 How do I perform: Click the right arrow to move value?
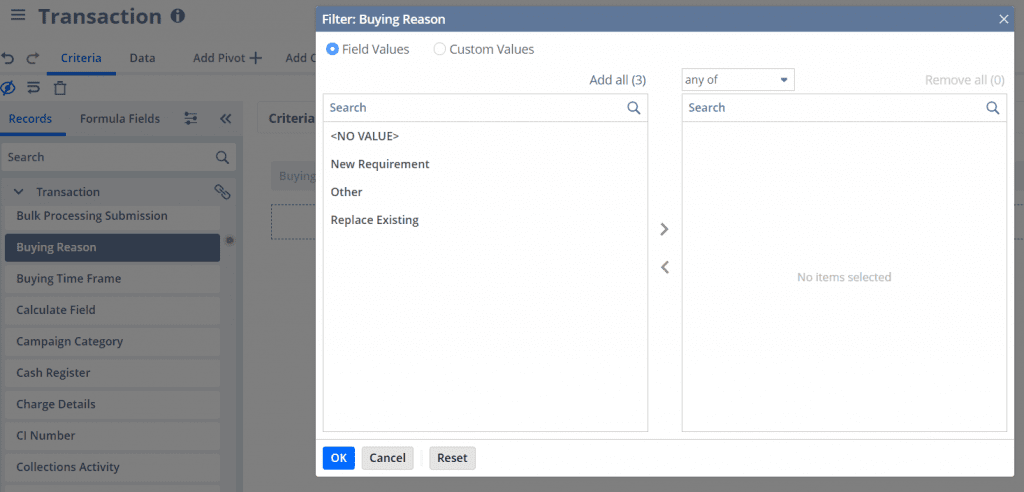pos(665,229)
